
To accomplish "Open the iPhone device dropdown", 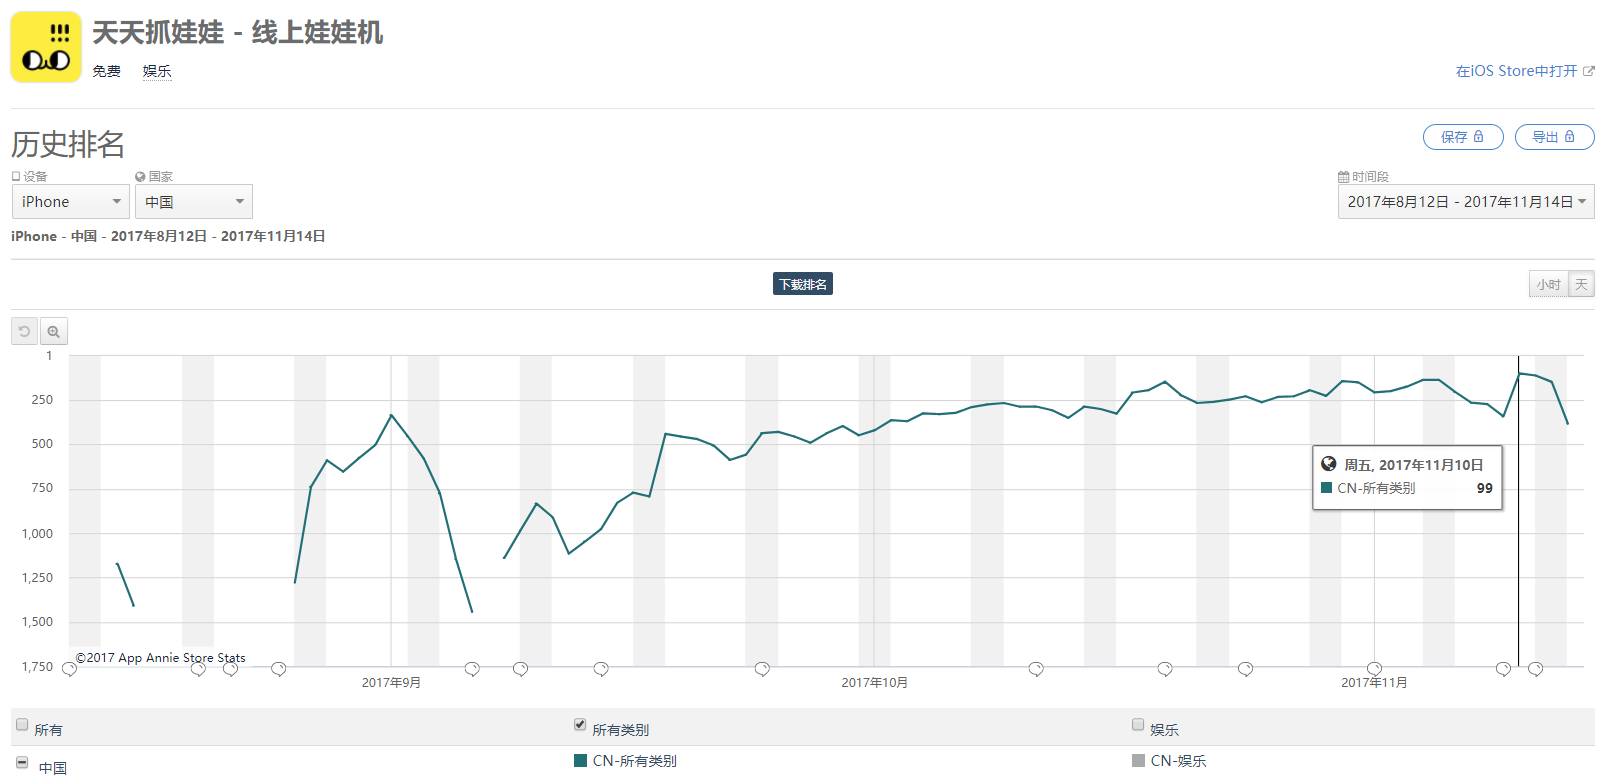I will (70, 201).
